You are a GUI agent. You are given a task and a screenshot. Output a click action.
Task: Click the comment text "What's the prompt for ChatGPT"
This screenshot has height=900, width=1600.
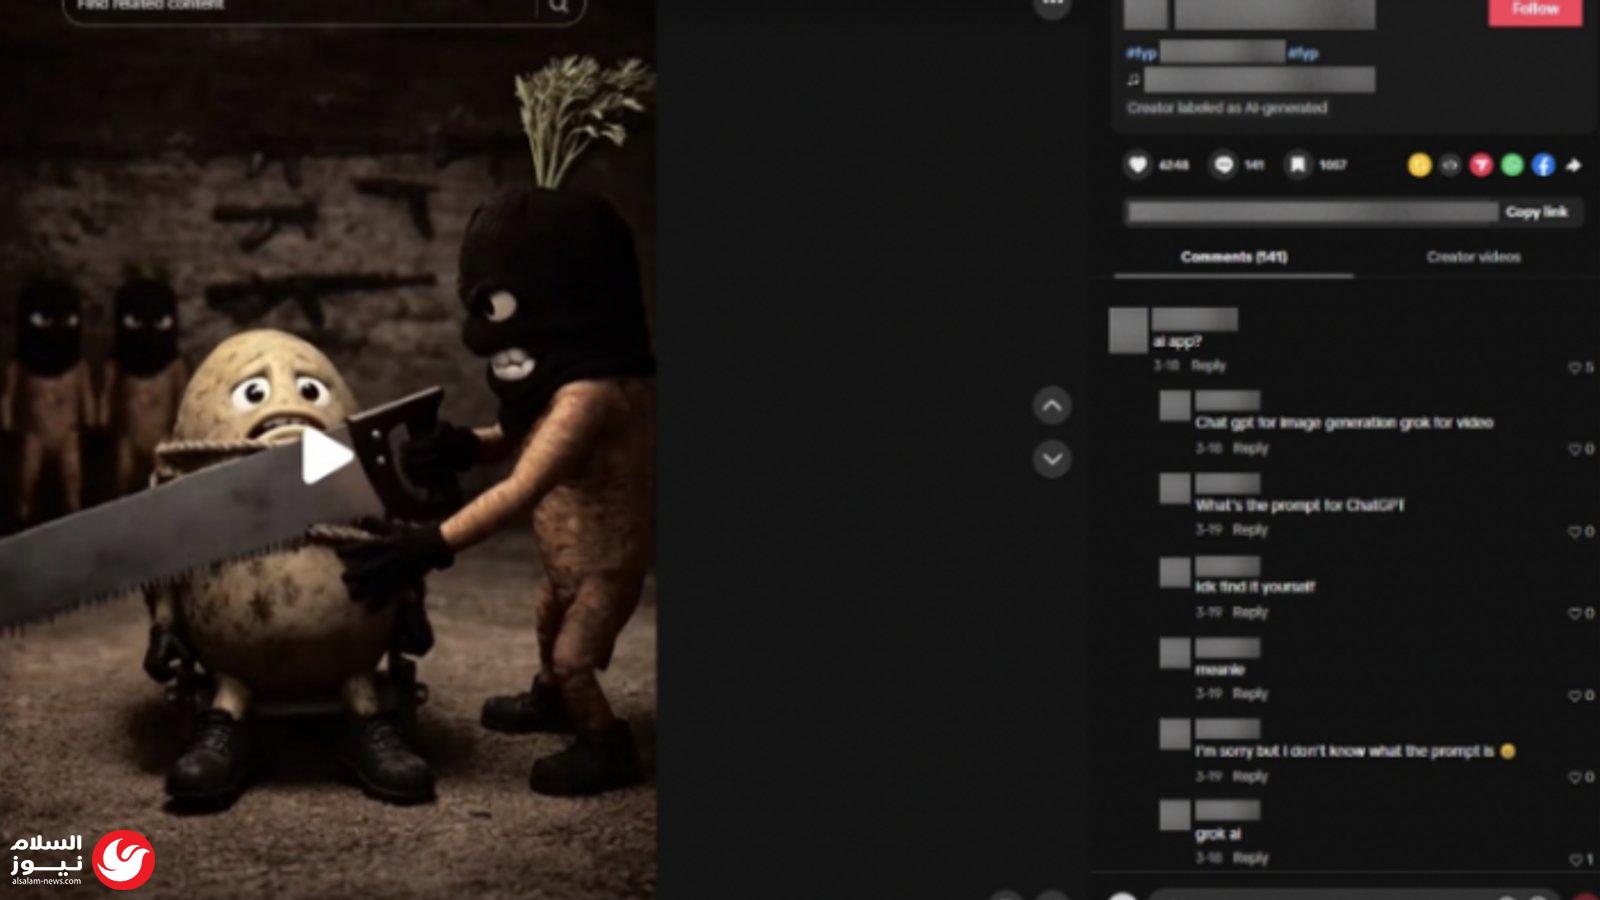coord(1300,506)
